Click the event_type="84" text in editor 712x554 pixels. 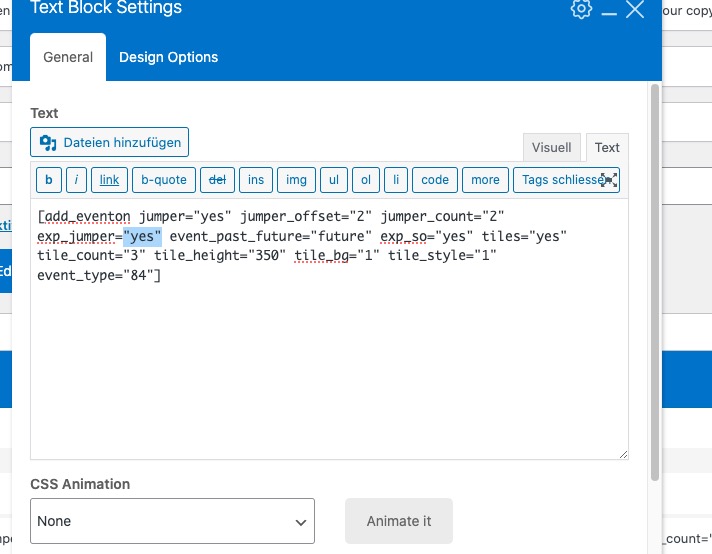(96, 275)
